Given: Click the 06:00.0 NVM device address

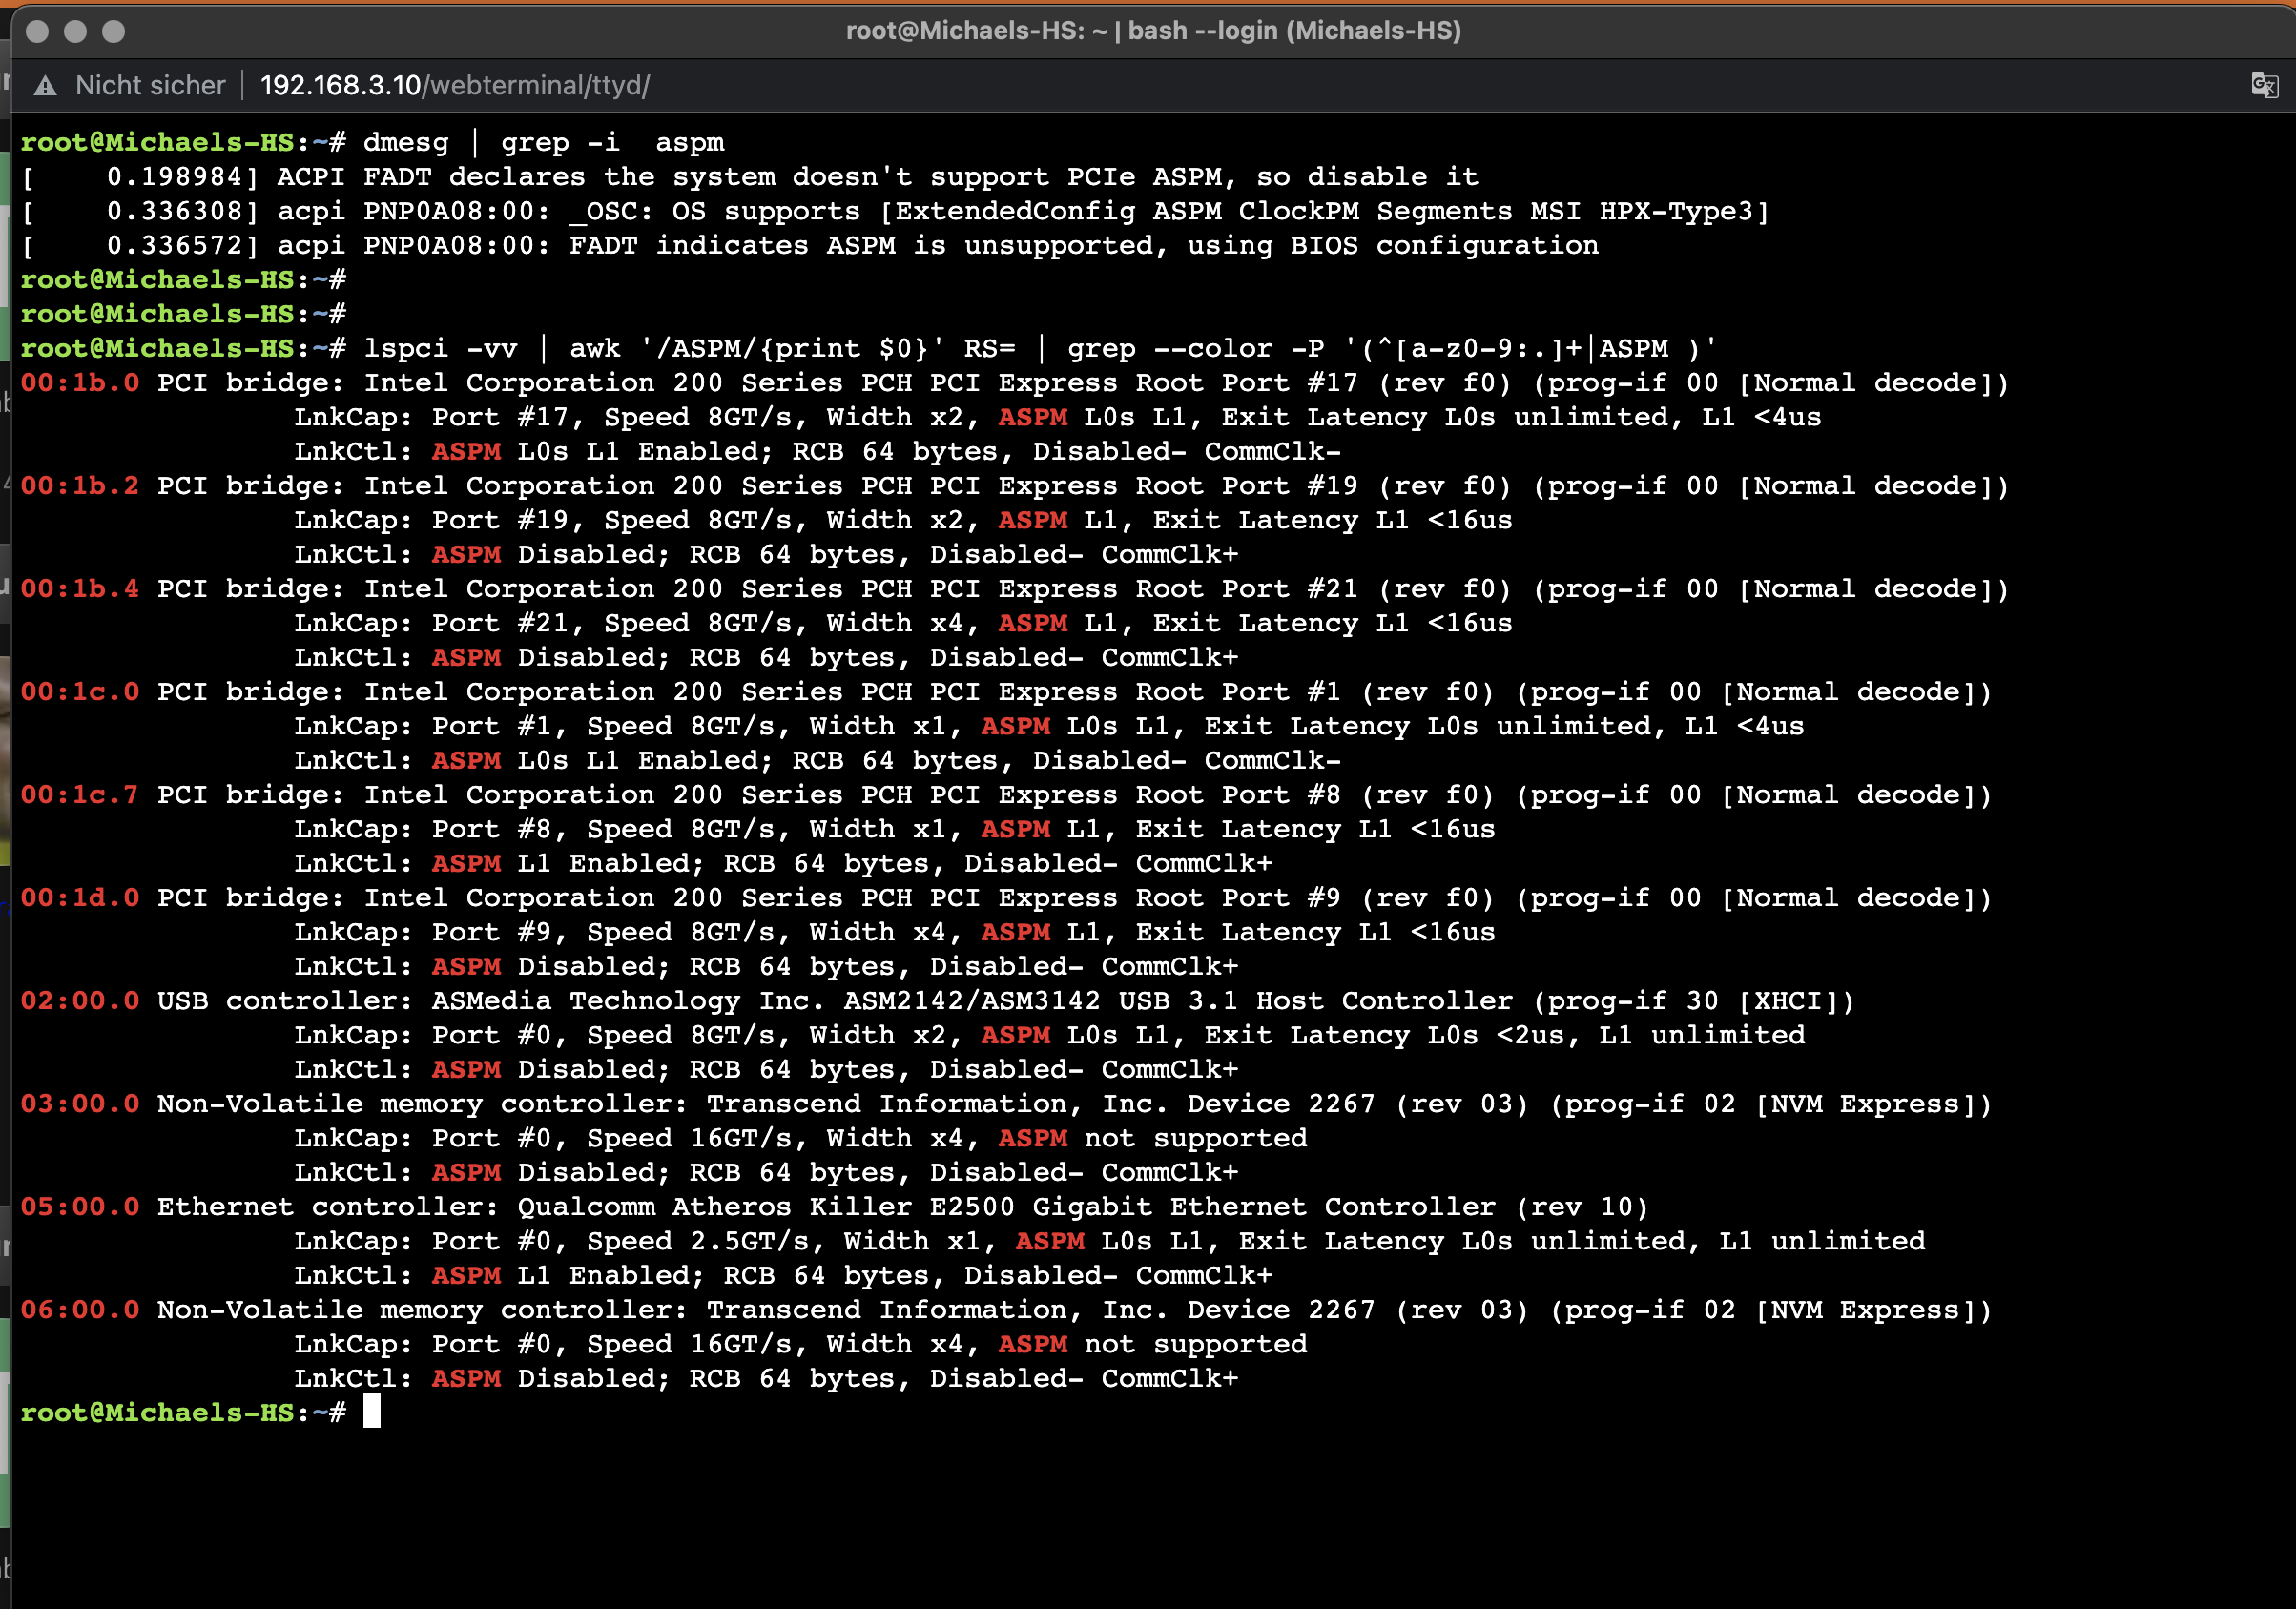Looking at the screenshot, I should (80, 1310).
